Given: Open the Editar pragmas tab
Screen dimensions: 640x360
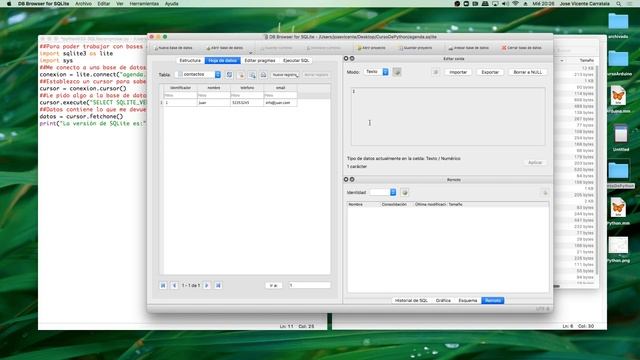Looking at the screenshot, I should coord(260,60).
